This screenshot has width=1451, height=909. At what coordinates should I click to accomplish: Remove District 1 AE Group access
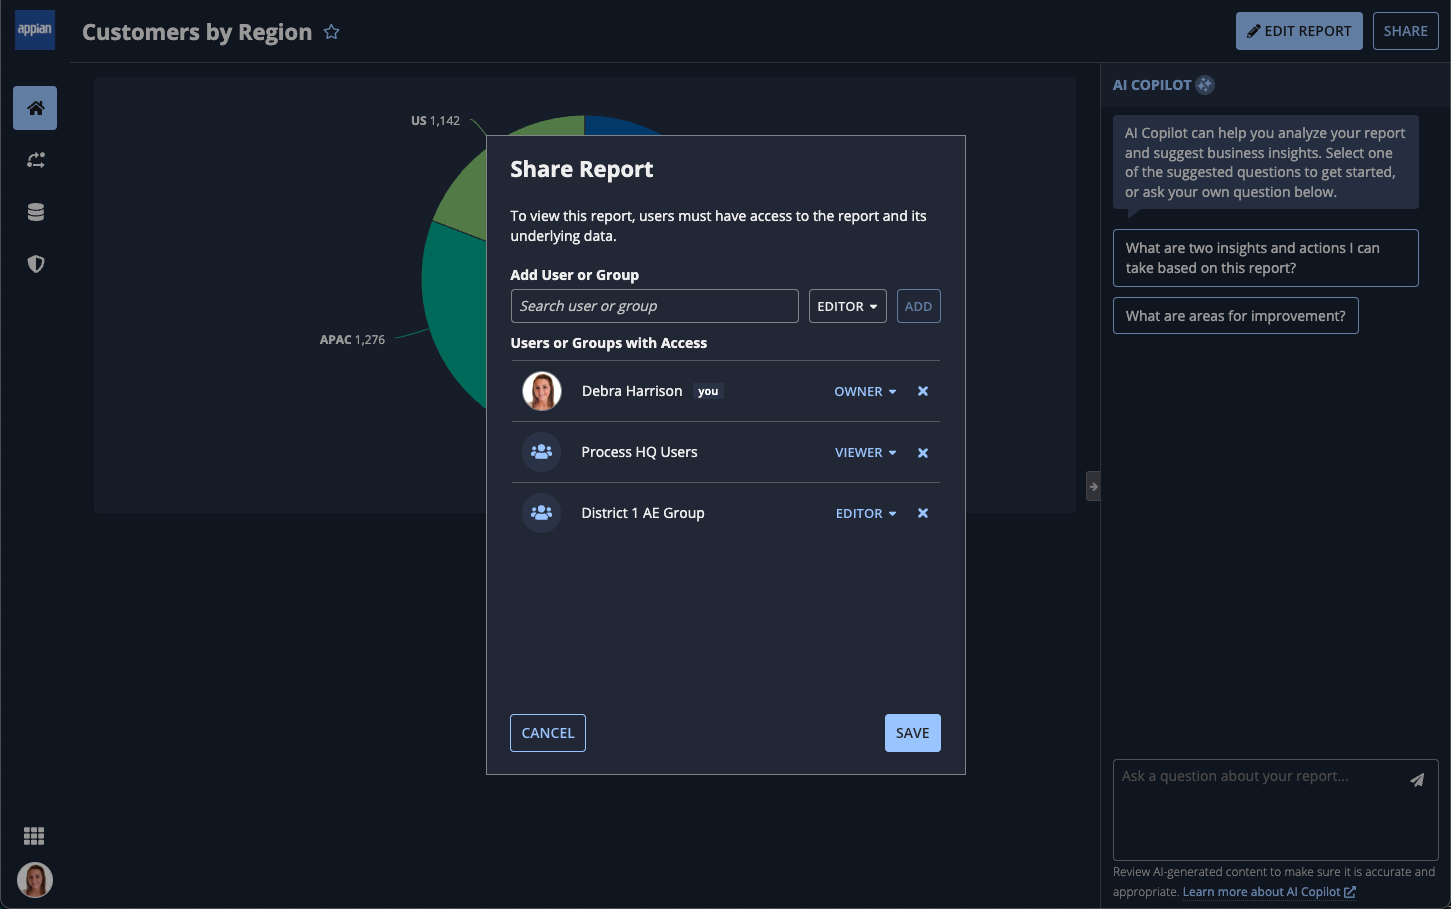923,513
